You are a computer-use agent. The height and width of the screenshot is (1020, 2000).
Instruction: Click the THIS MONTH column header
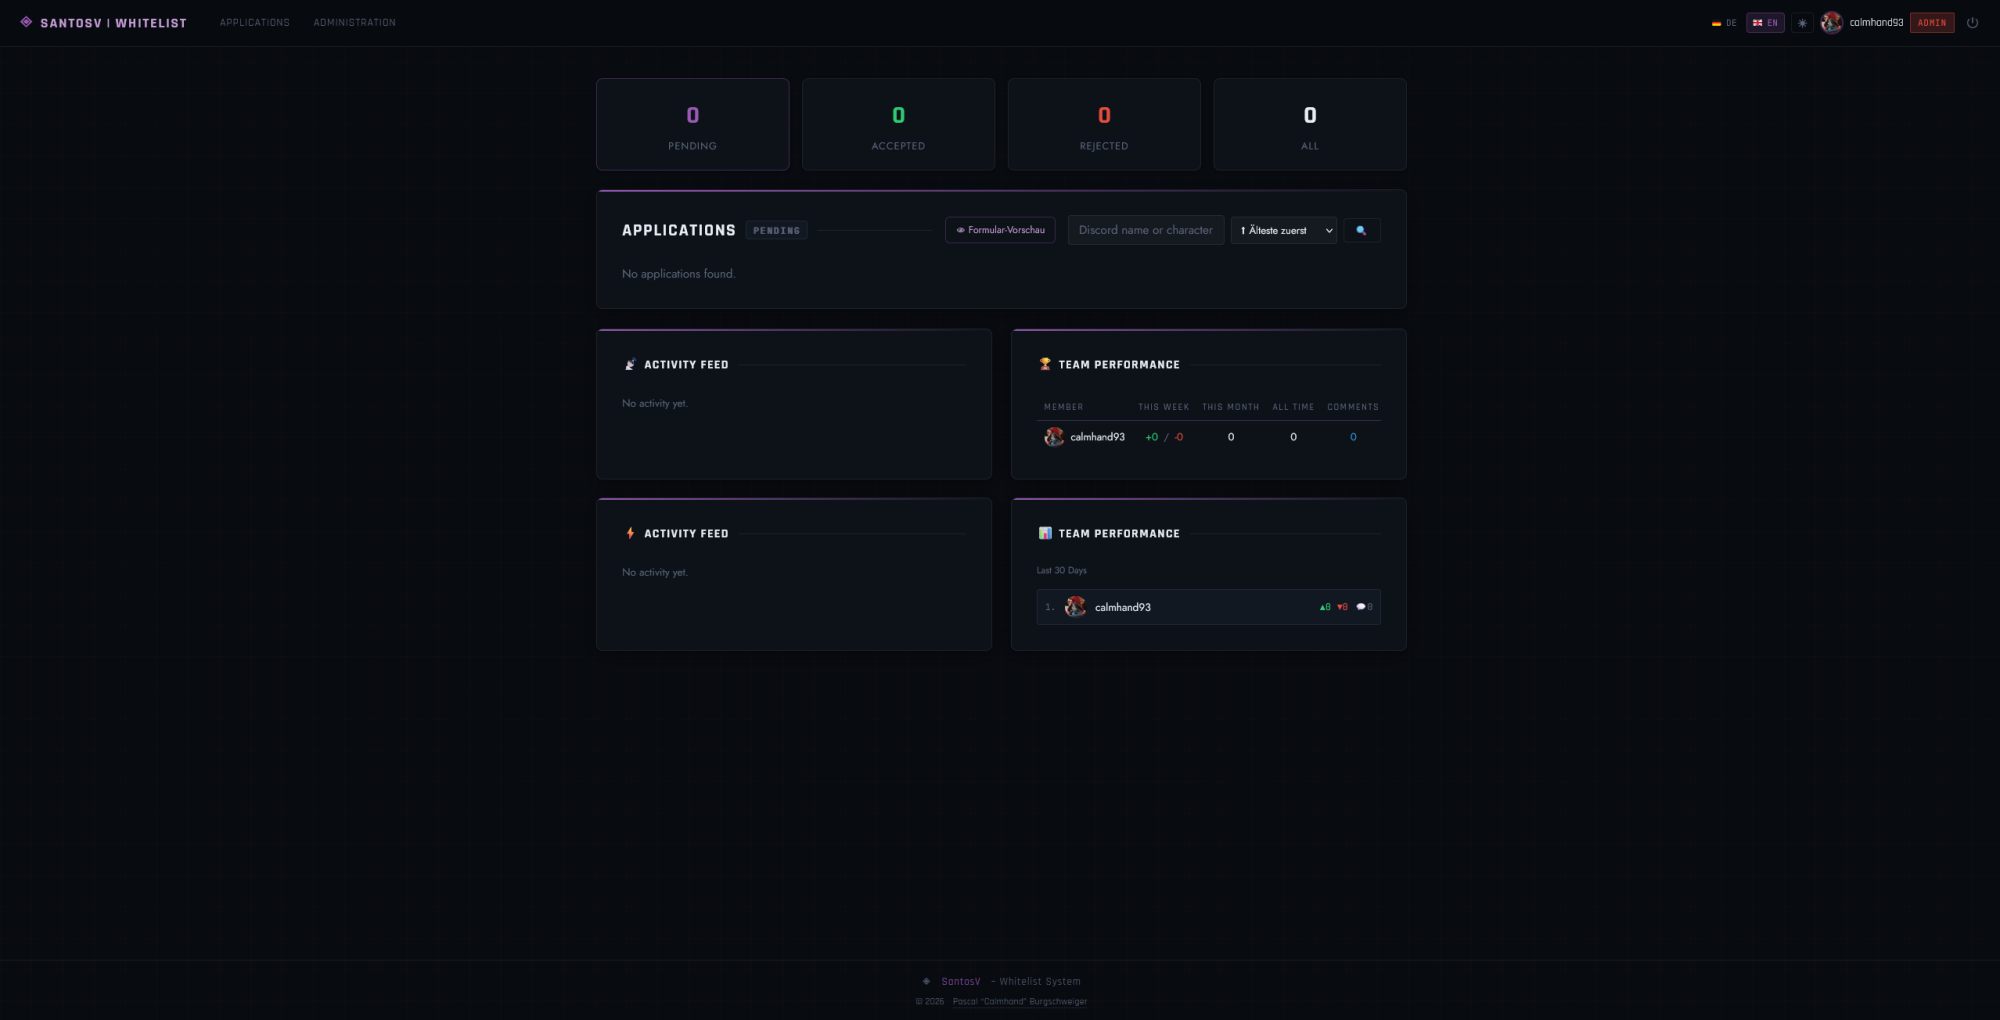coord(1231,407)
